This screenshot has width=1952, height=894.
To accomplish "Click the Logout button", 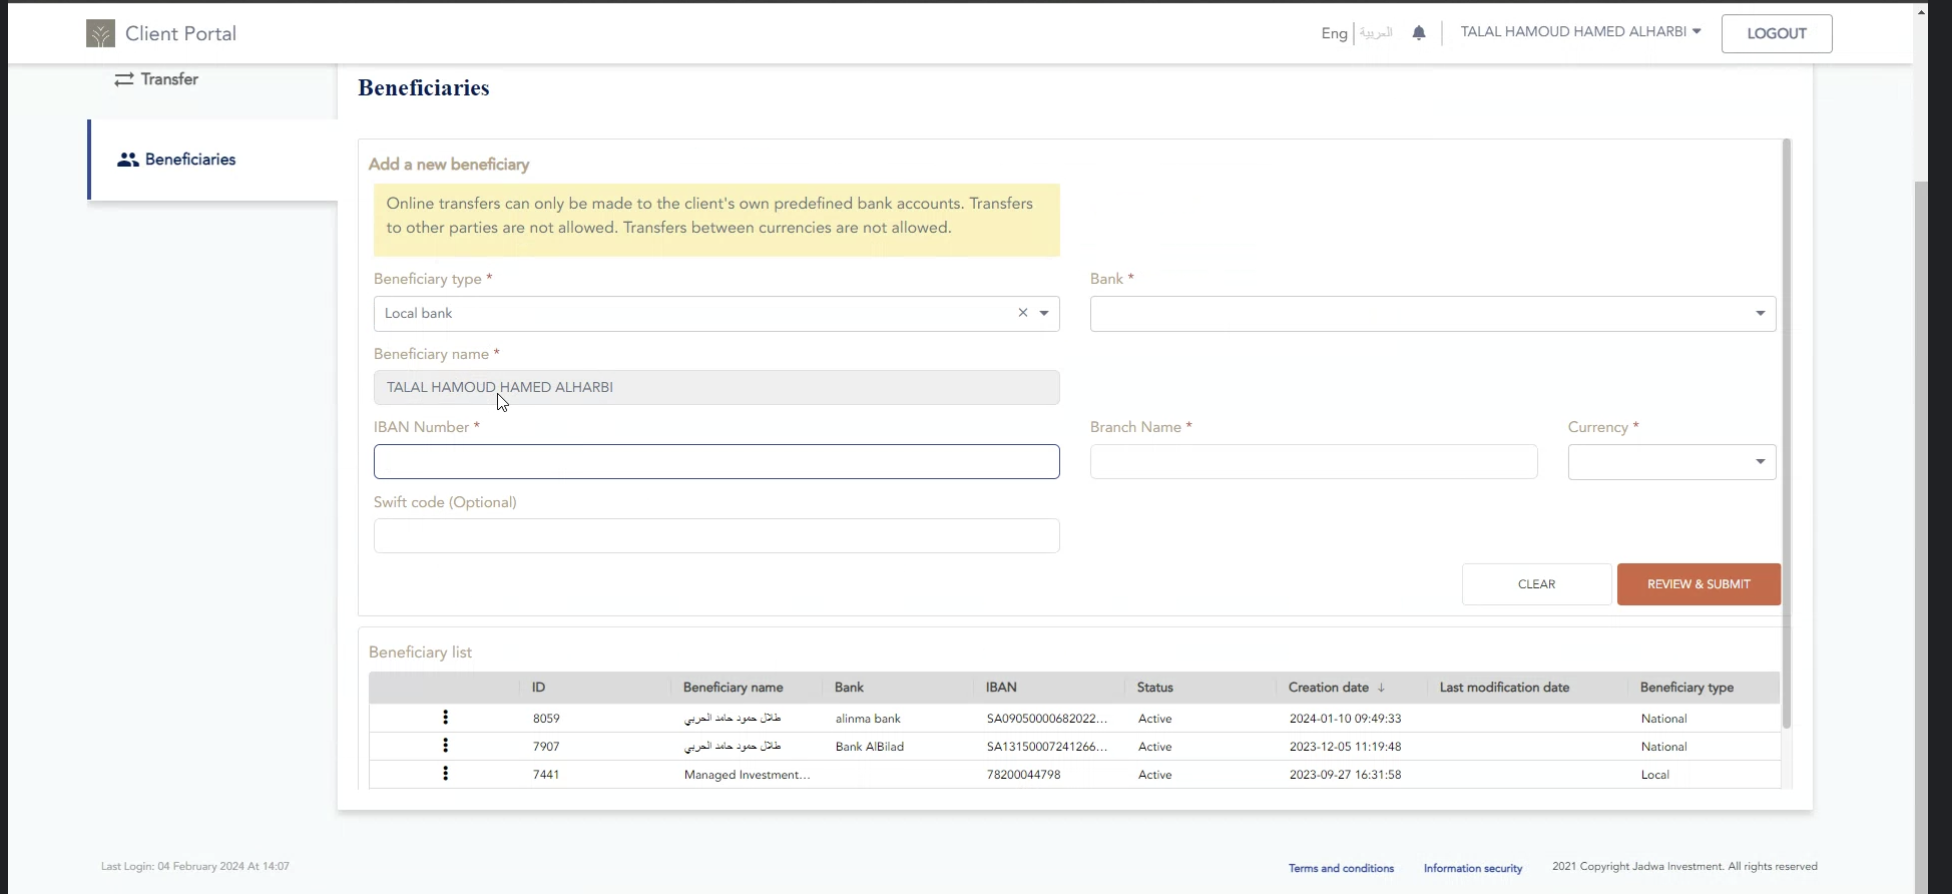I will [1776, 33].
